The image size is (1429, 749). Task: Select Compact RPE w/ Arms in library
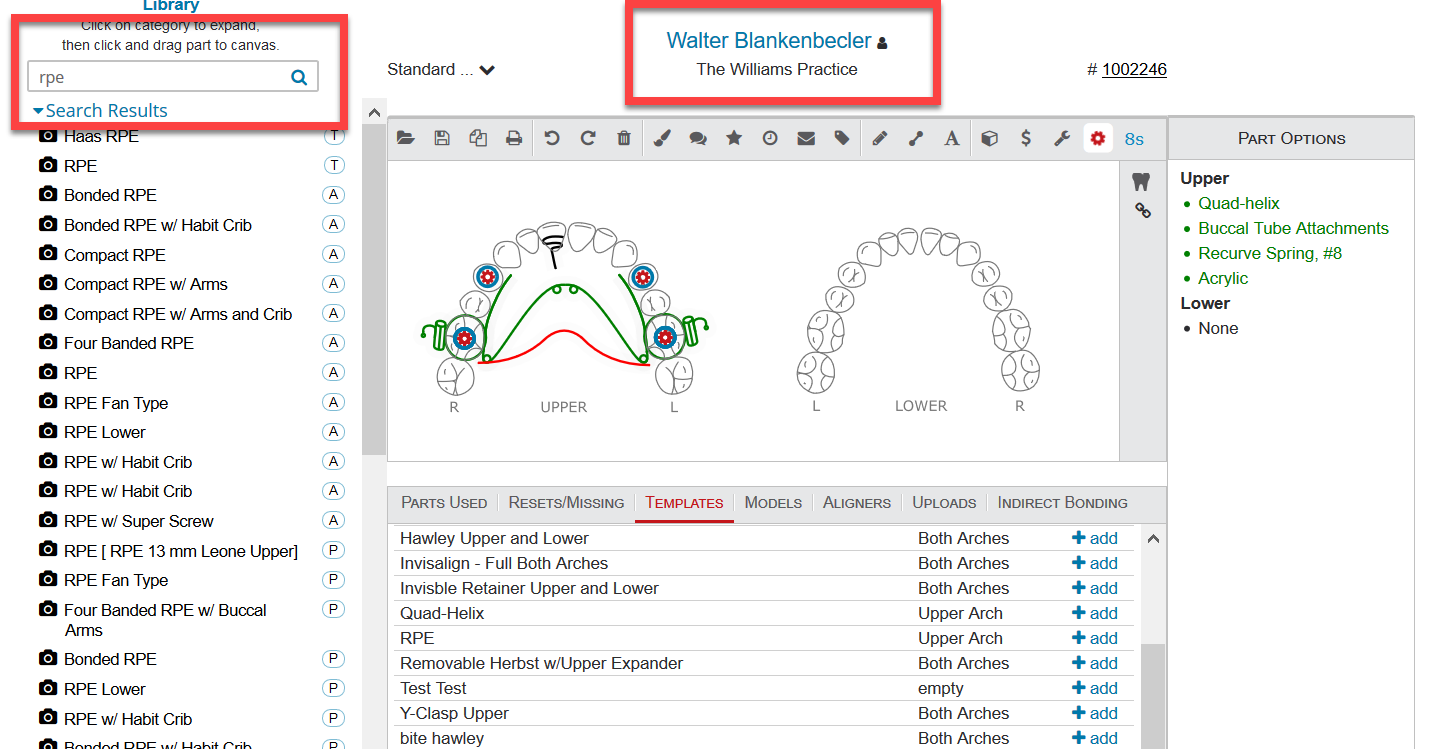tap(146, 284)
